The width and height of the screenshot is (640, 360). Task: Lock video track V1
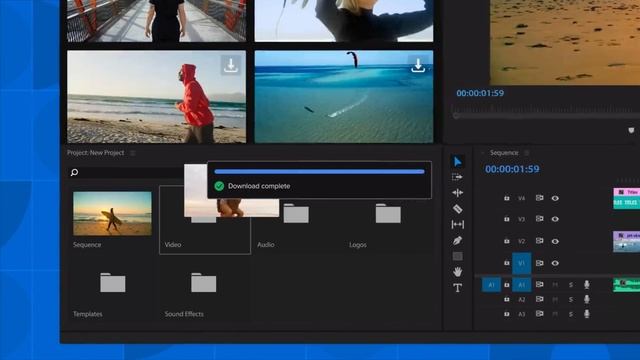[507, 263]
